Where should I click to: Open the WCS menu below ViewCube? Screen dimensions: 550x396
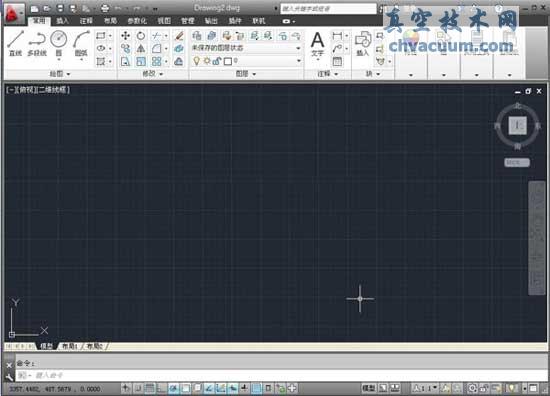517,163
